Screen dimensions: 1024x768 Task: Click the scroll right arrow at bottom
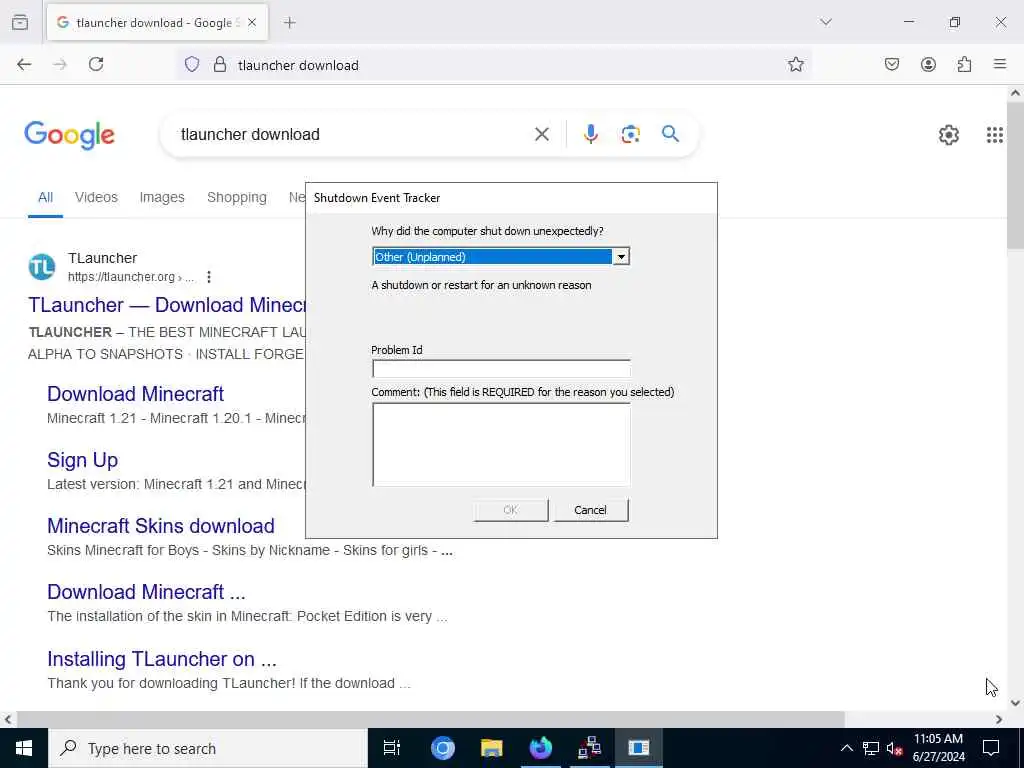click(999, 719)
